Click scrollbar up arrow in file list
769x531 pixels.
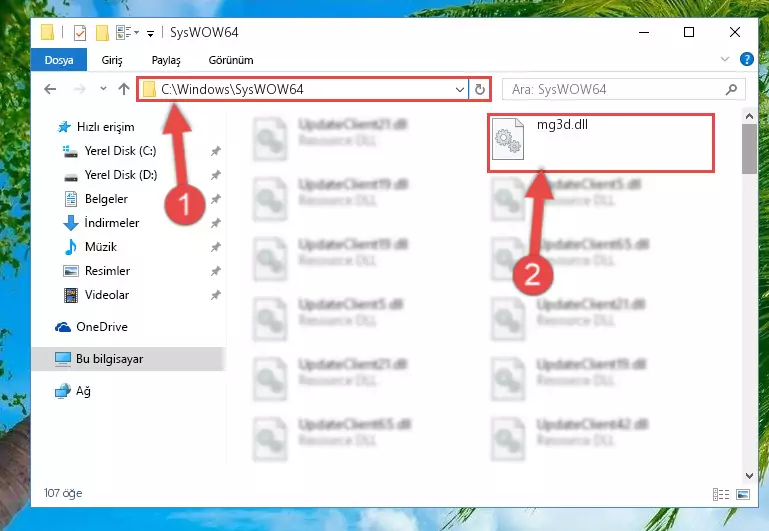pos(749,117)
